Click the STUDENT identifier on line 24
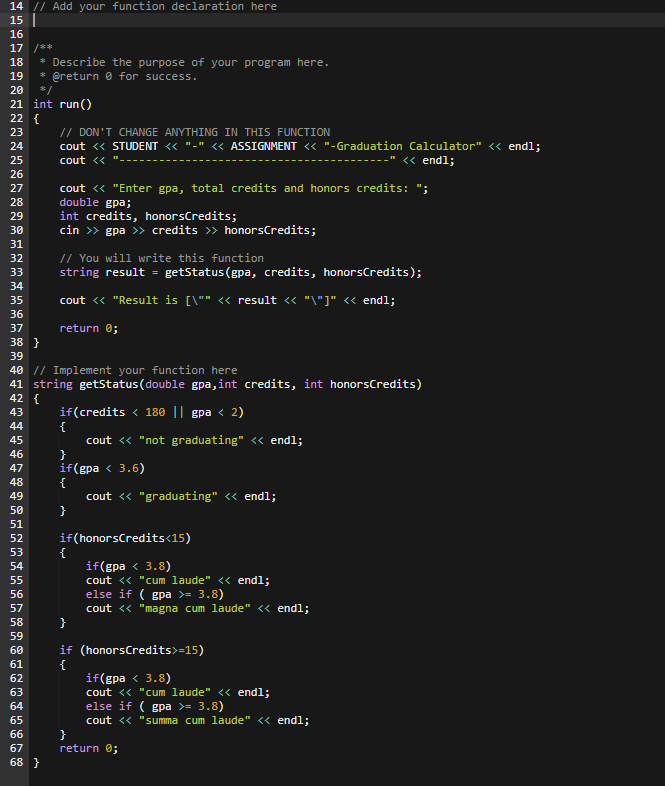 (x=135, y=146)
